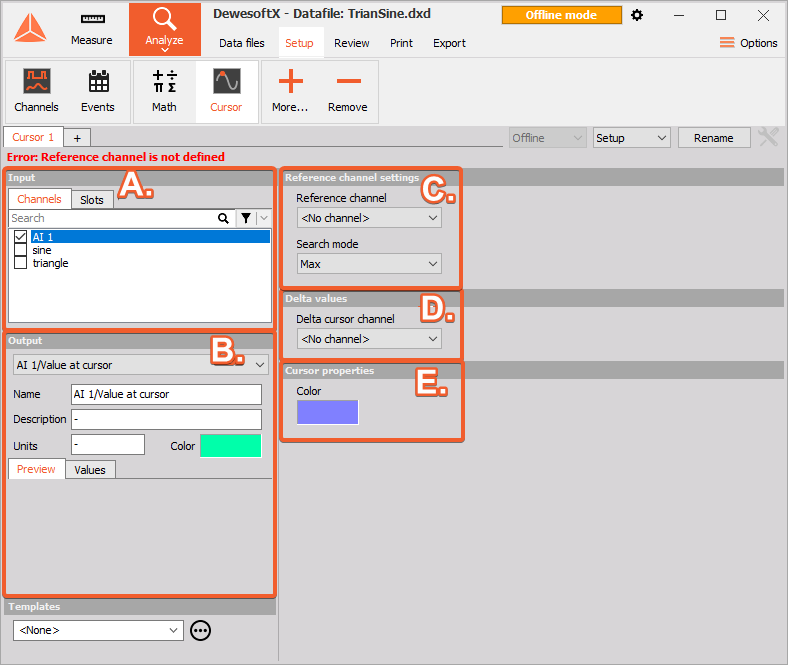Expand the filter dropdown arrow
The width and height of the screenshot is (788, 665).
(x=264, y=218)
